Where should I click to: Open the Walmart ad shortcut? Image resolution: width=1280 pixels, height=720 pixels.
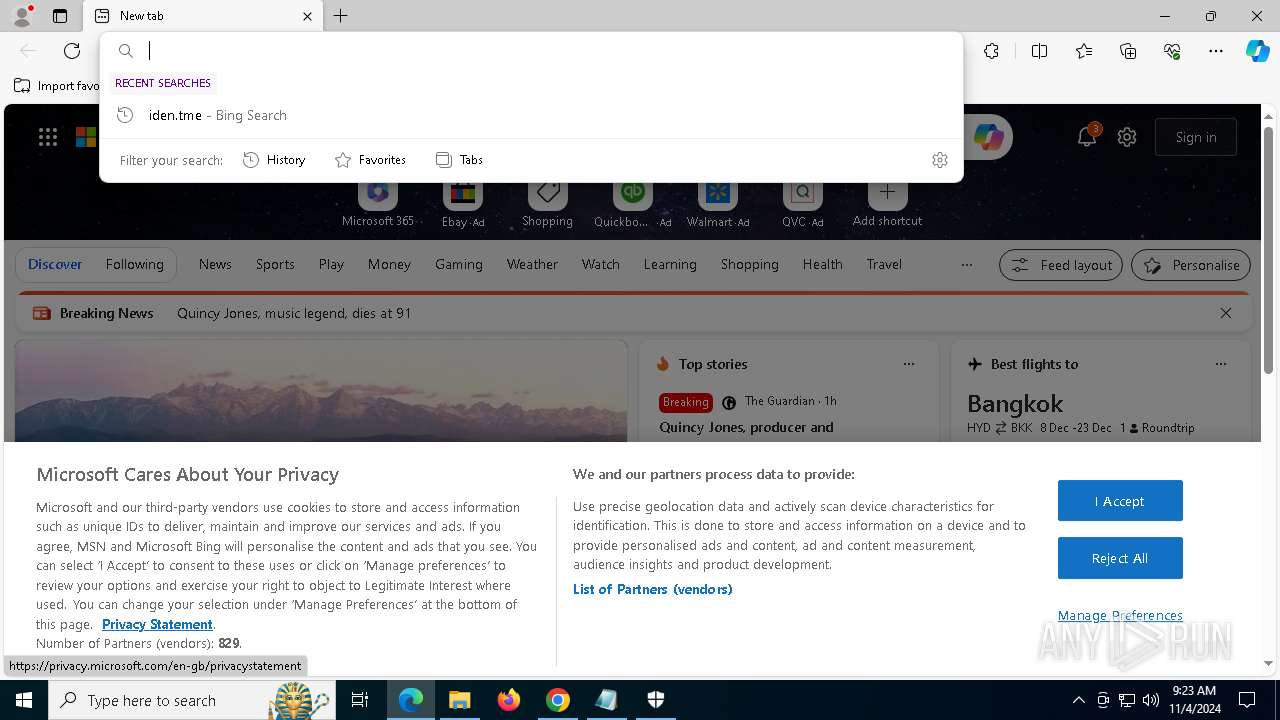[x=718, y=204]
